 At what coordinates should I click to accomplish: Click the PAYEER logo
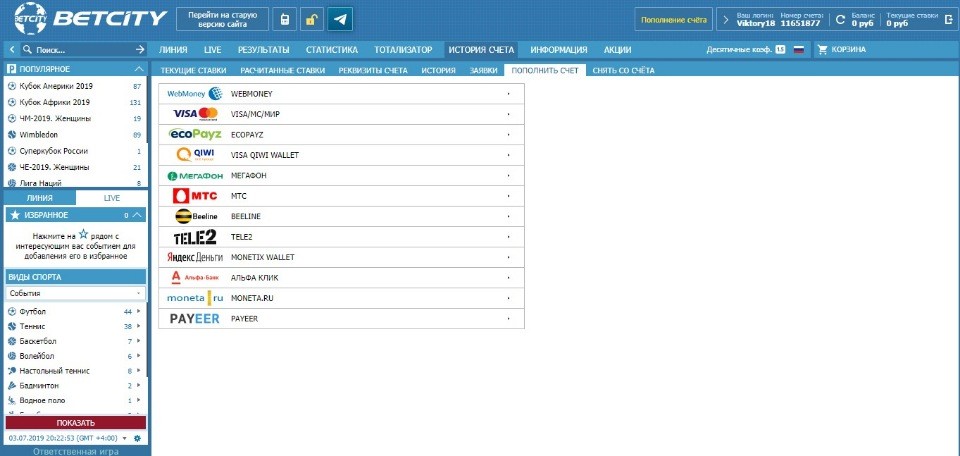pyautogui.click(x=195, y=318)
